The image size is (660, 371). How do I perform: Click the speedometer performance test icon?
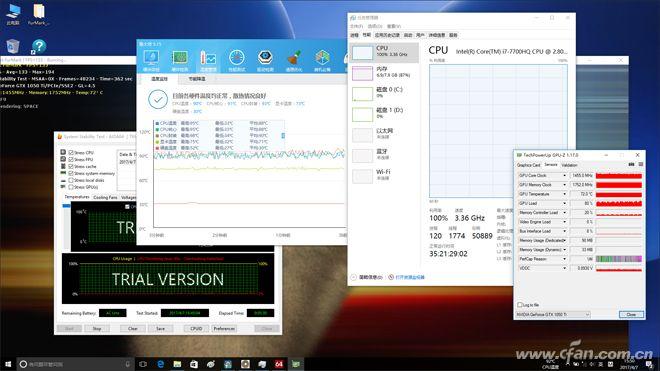tap(237, 59)
